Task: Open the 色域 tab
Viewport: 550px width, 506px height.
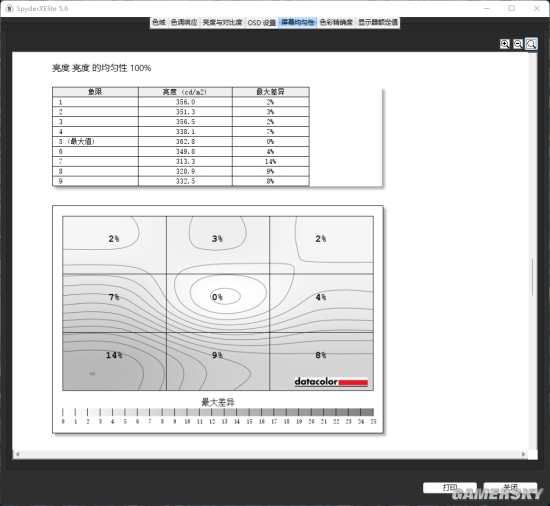Action: point(159,22)
